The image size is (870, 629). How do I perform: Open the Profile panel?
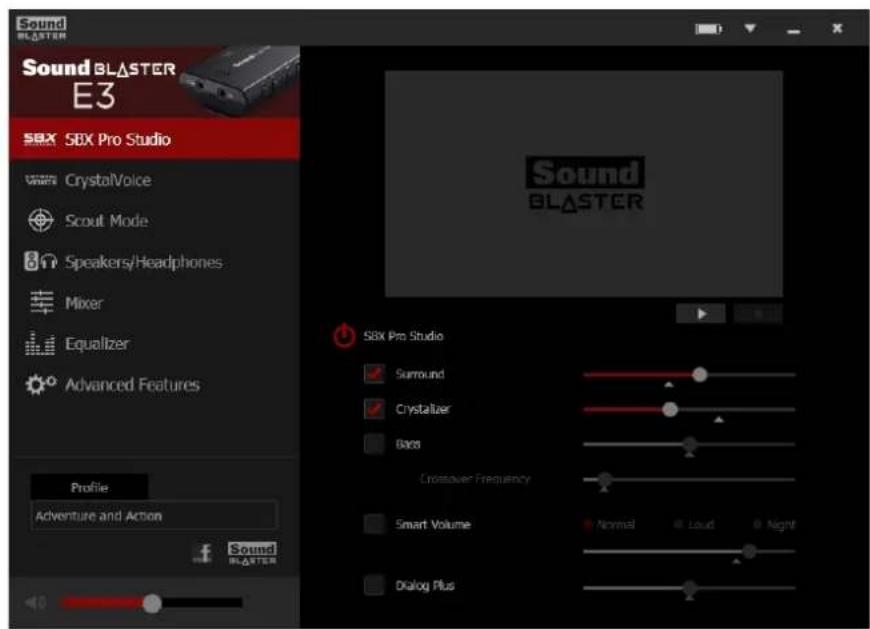pyautogui.click(x=89, y=488)
